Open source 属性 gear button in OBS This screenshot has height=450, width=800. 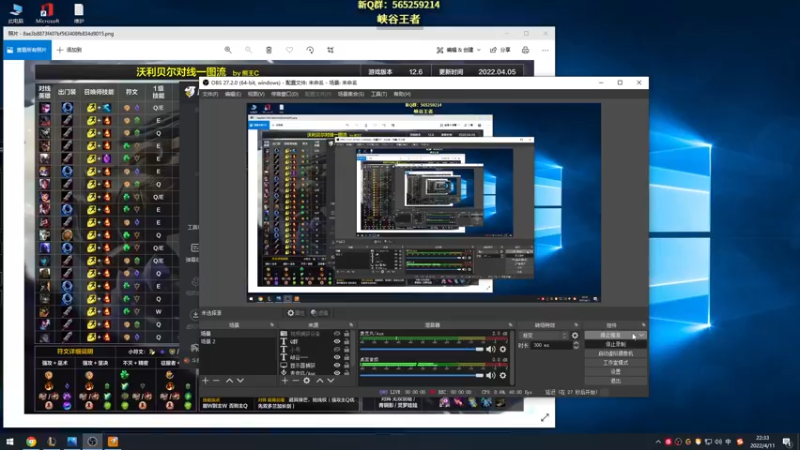coord(296,313)
